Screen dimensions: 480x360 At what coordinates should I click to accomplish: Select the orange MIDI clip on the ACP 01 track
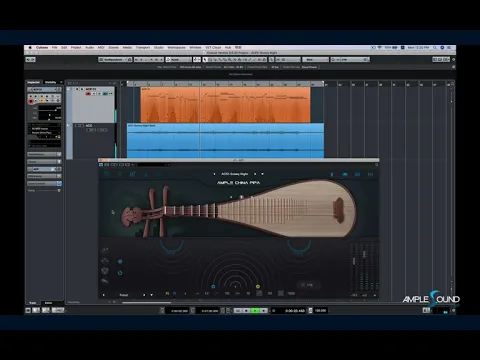pos(225,105)
